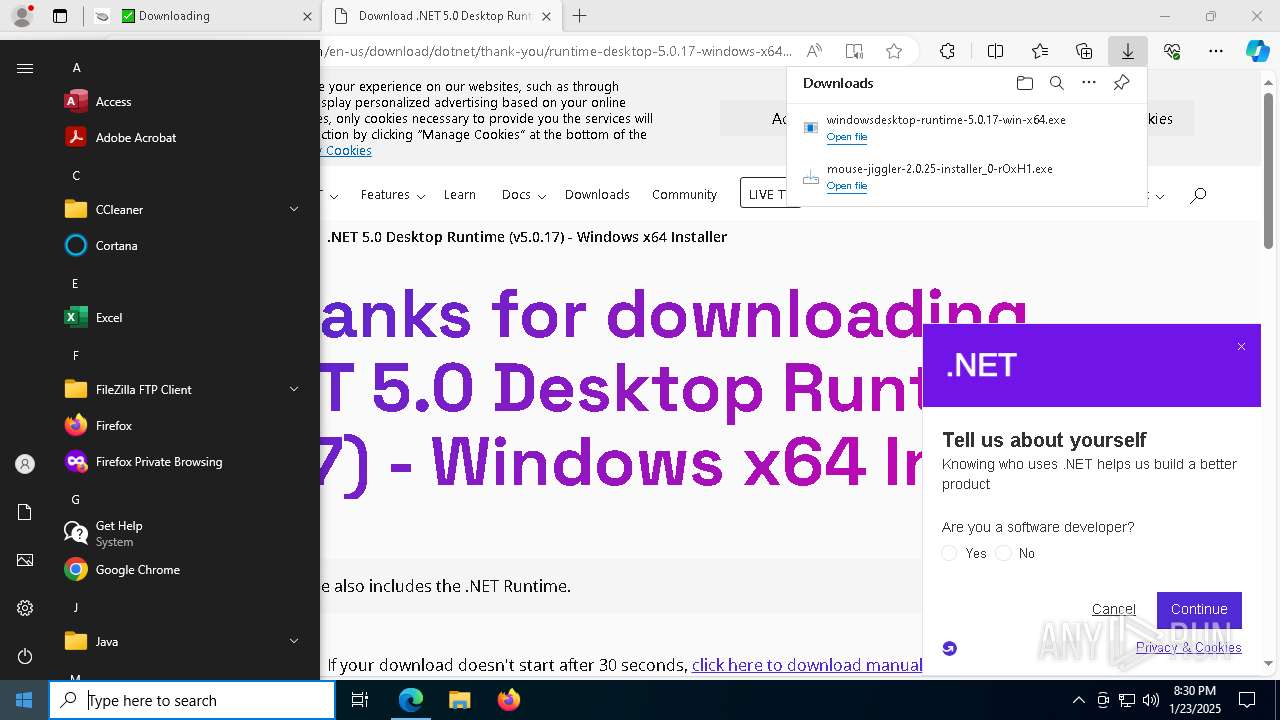Open the Copilot sidebar icon

point(1258,51)
